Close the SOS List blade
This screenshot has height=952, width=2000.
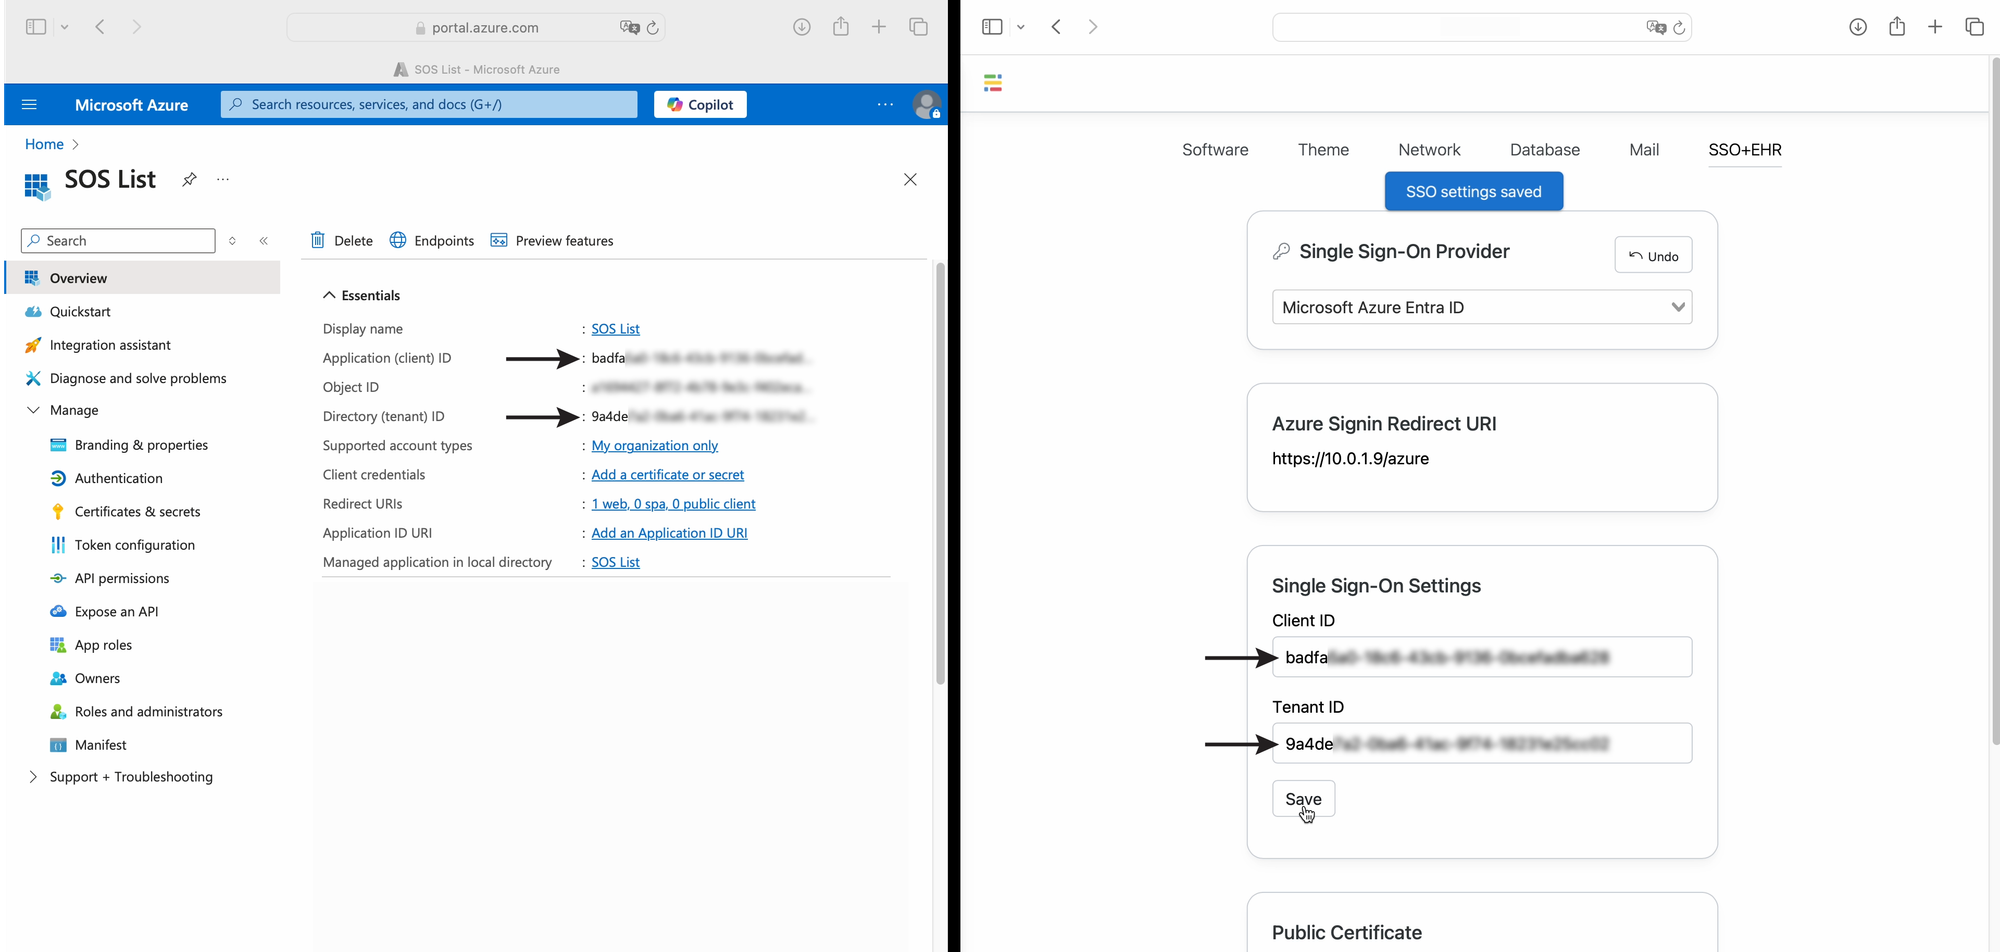pyautogui.click(x=910, y=179)
